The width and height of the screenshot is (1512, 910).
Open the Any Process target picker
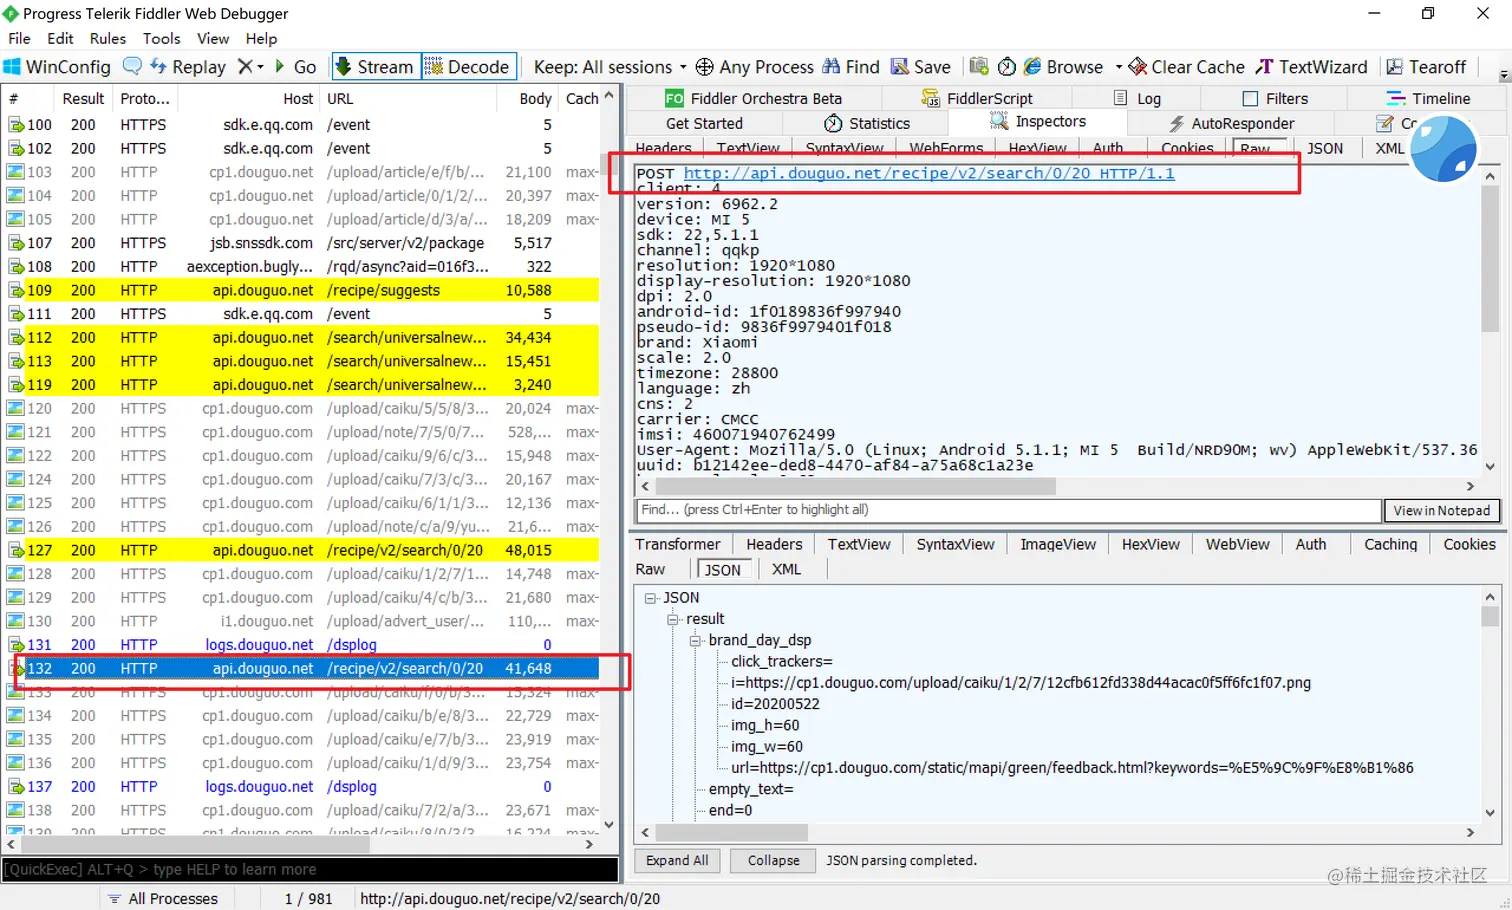click(755, 67)
